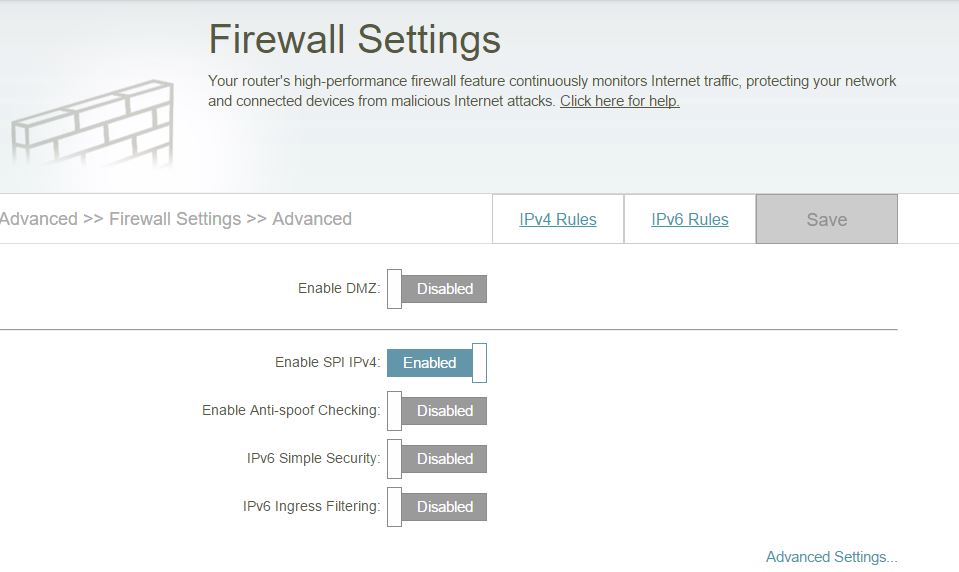
Task: Click the leading 'Advanced' breadcrumb item
Action: coord(39,219)
